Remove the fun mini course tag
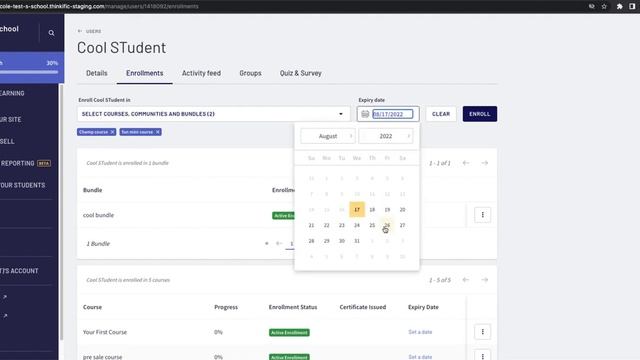The width and height of the screenshot is (640, 360). point(158,132)
